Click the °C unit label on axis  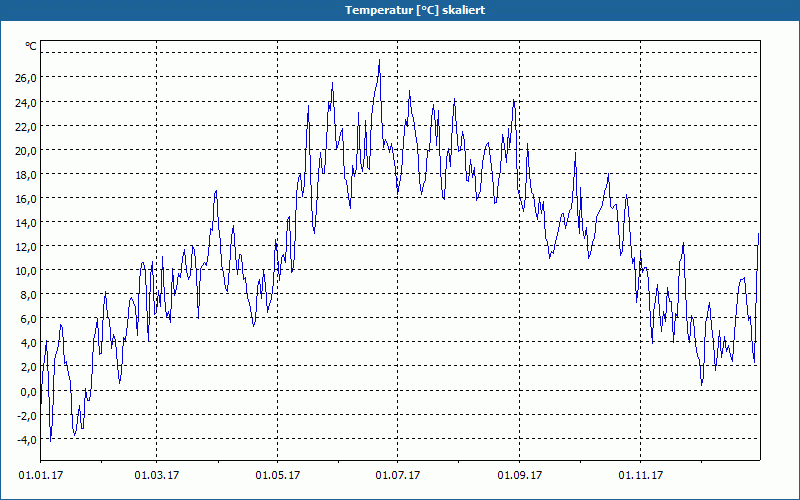pyautogui.click(x=31, y=46)
